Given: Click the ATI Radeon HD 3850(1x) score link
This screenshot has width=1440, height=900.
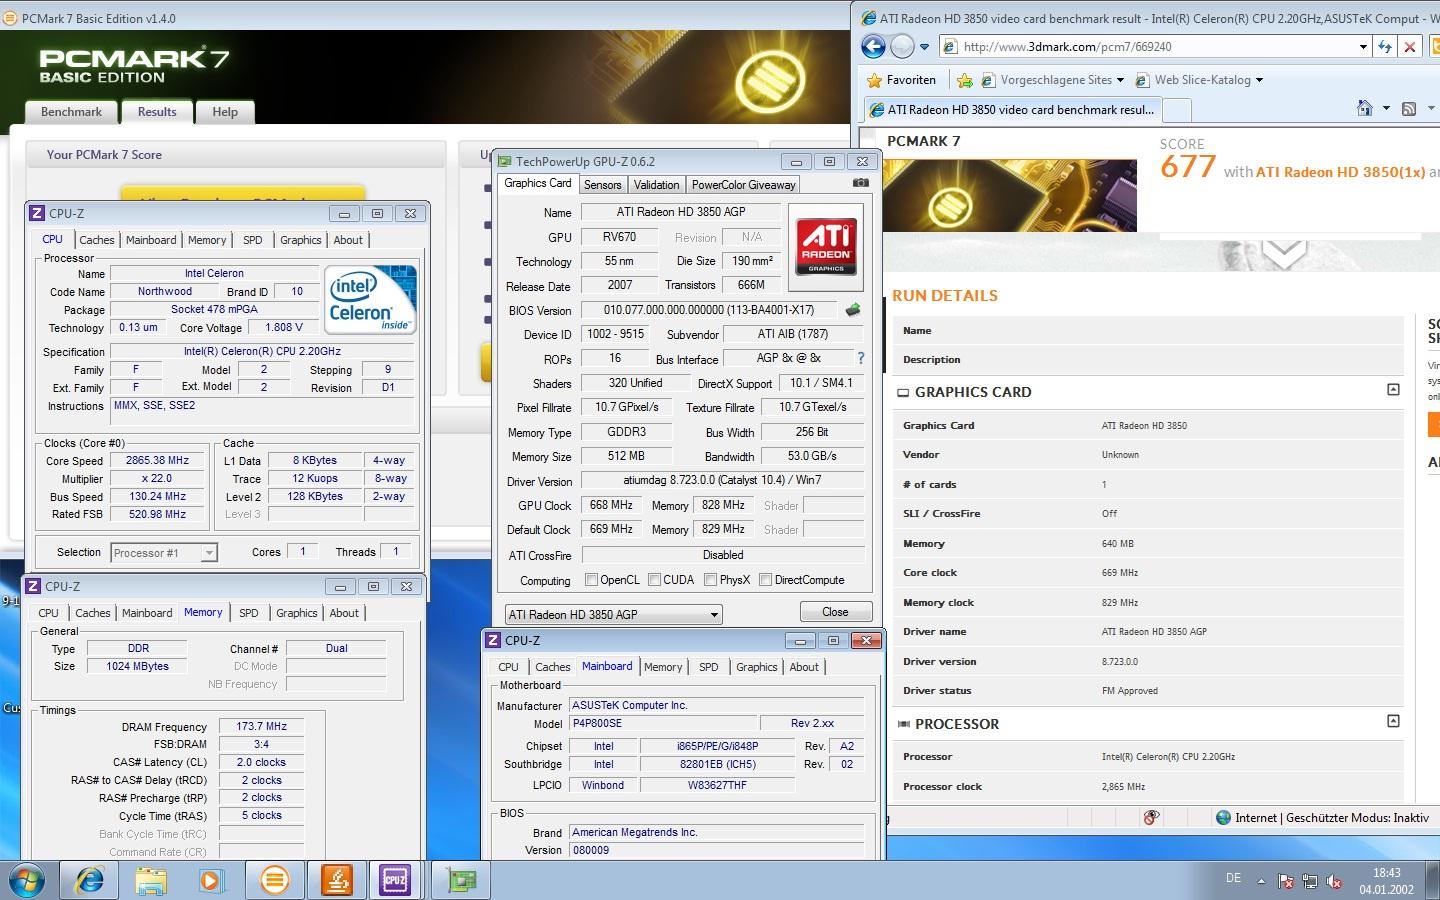Looking at the screenshot, I should click(1340, 172).
